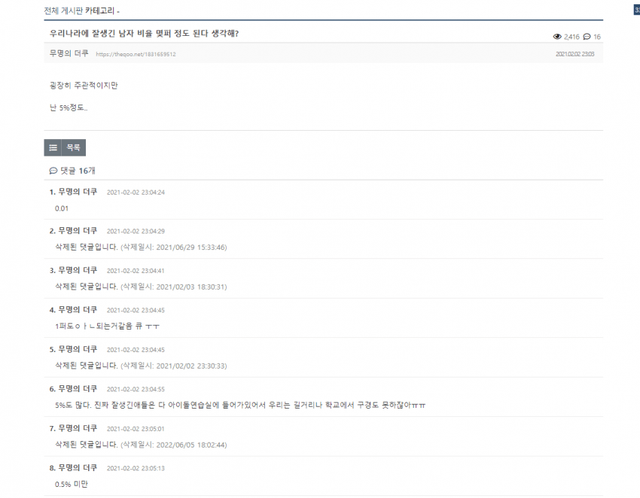Click comment 2 deleted comment text

[141, 247]
